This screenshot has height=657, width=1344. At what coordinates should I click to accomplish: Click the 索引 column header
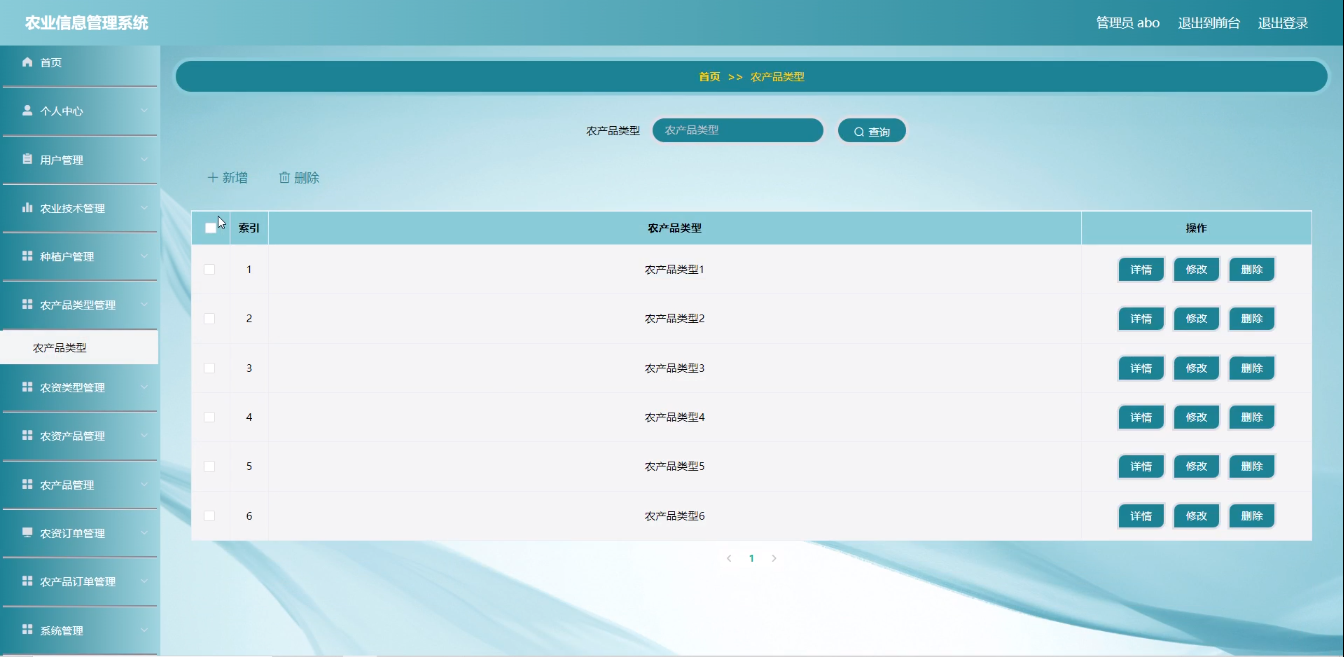tap(249, 228)
